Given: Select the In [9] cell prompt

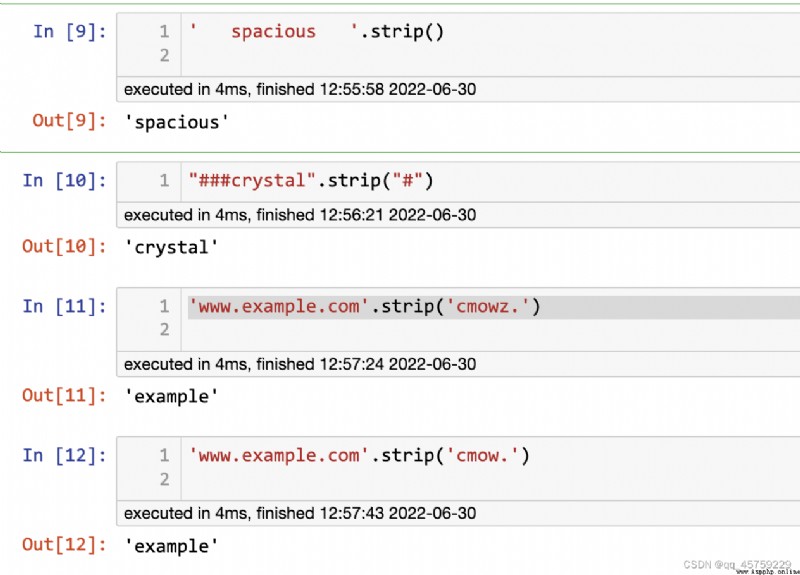Looking at the screenshot, I should [70, 32].
